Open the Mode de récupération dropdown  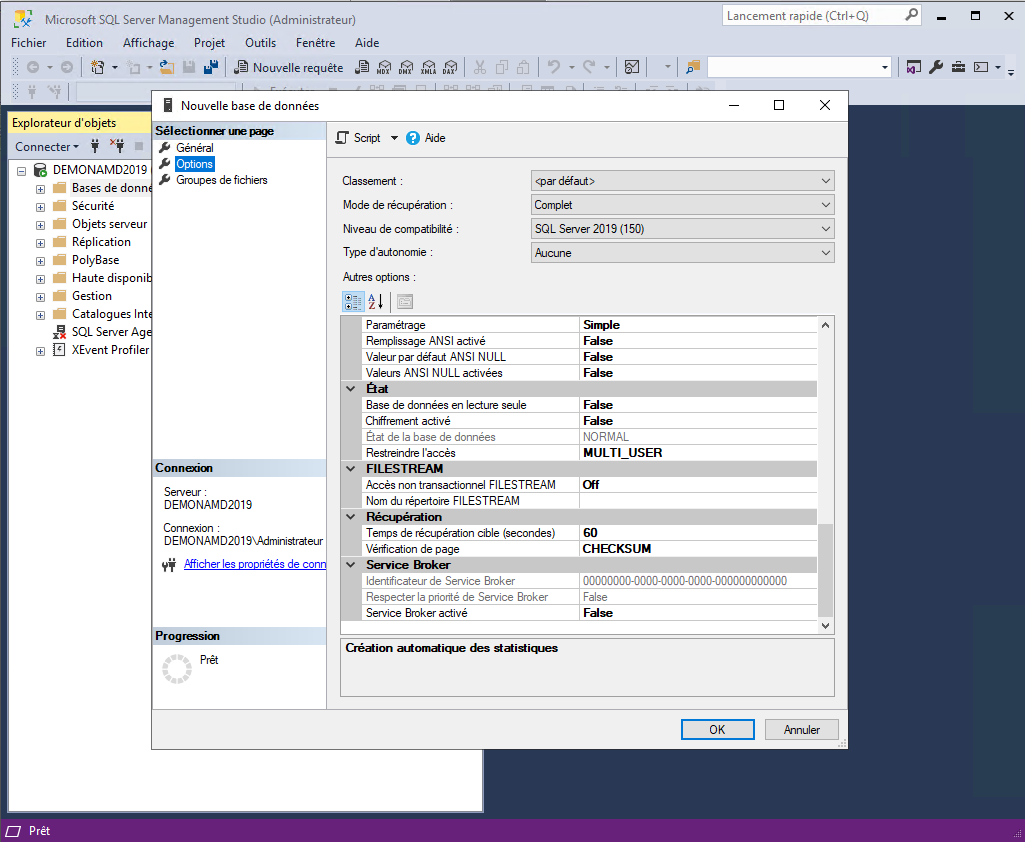(x=683, y=205)
